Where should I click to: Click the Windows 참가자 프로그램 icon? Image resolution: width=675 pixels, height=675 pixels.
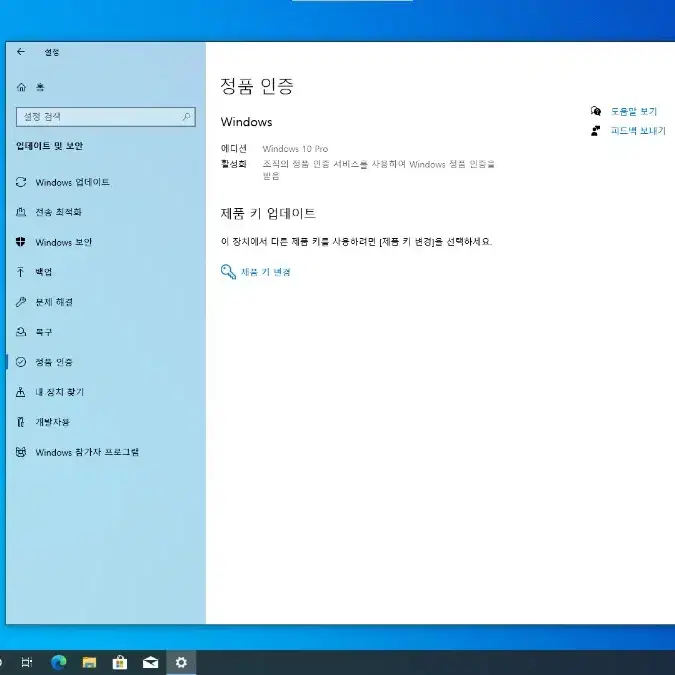tap(21, 452)
